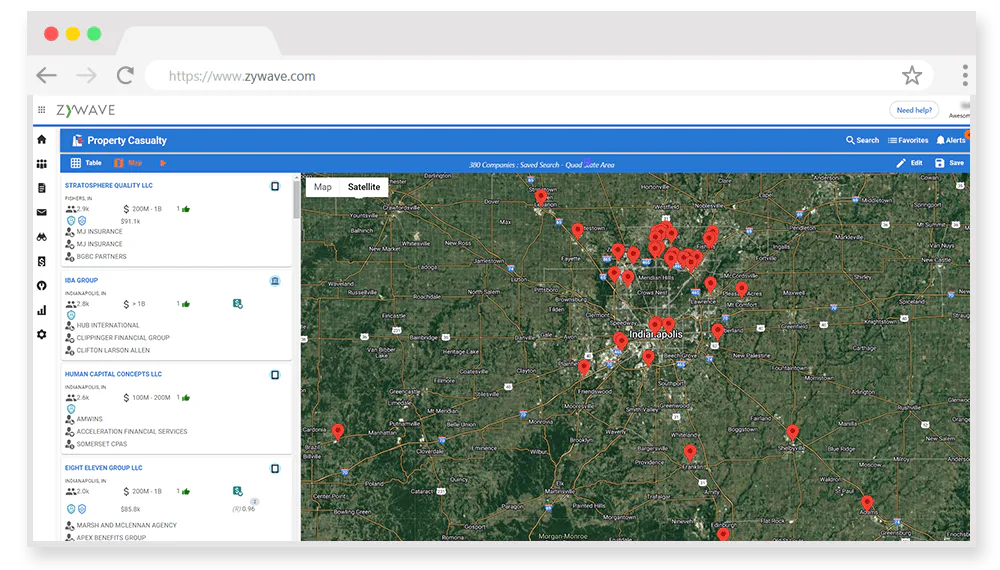The height and width of the screenshot is (570, 1000).
Task: Click Stratosphere Quality thumbs-up icon
Action: pyautogui.click(x=186, y=209)
